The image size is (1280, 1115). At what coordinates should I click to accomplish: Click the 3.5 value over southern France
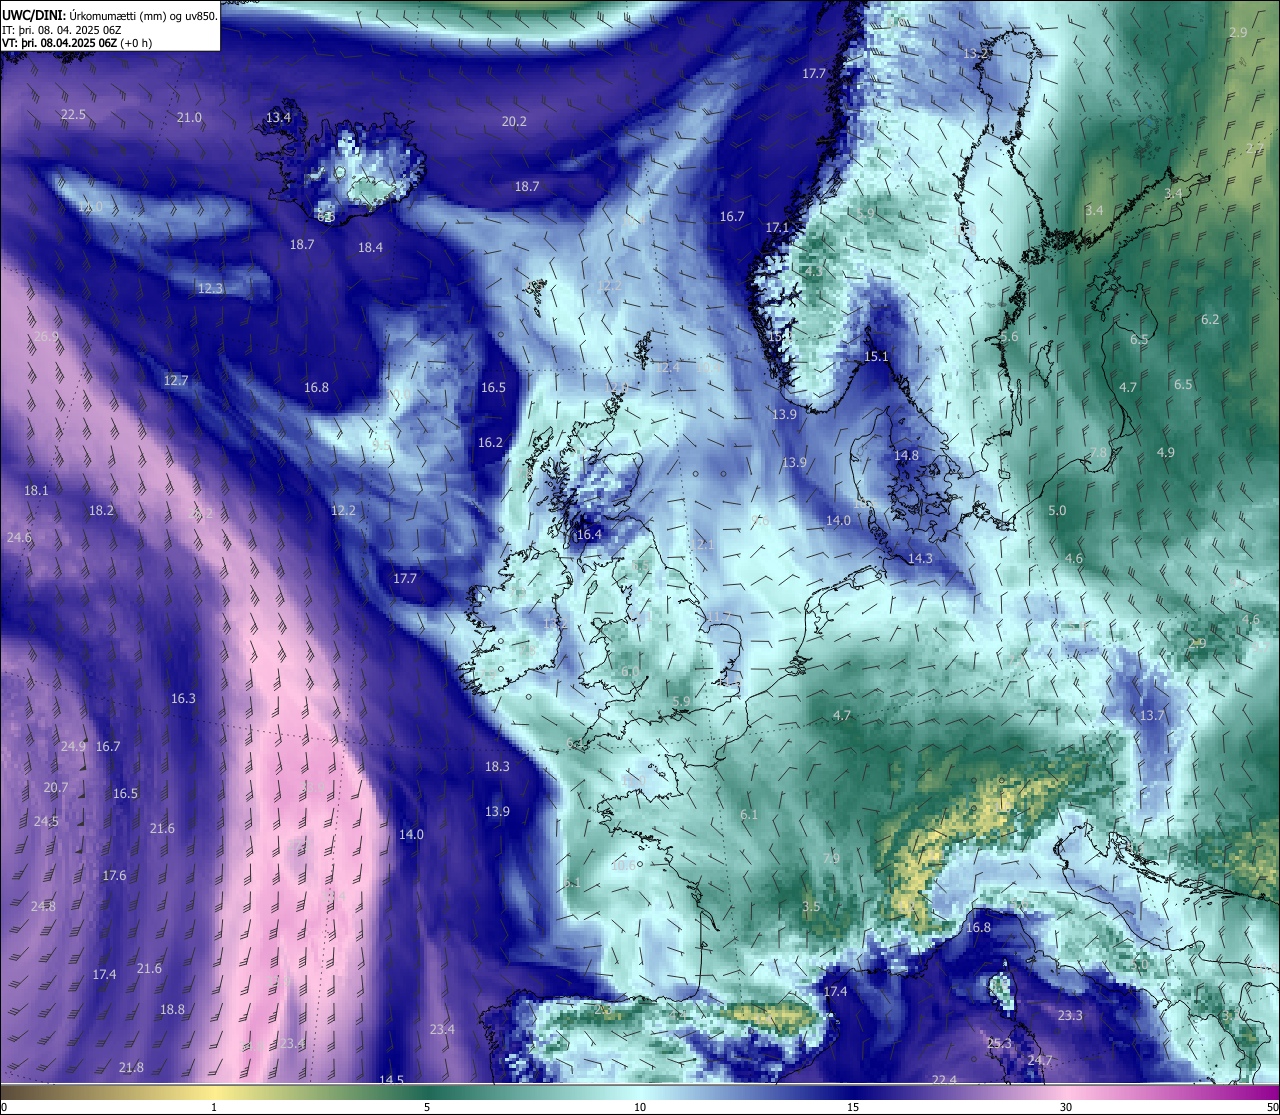(x=811, y=907)
